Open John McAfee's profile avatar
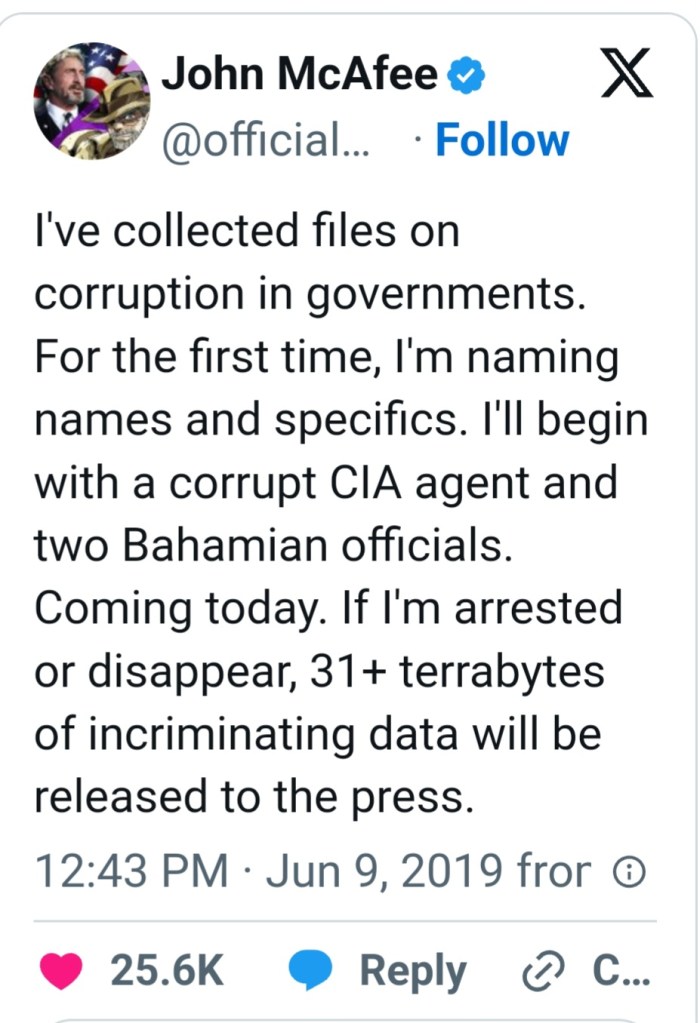 (x=91, y=101)
